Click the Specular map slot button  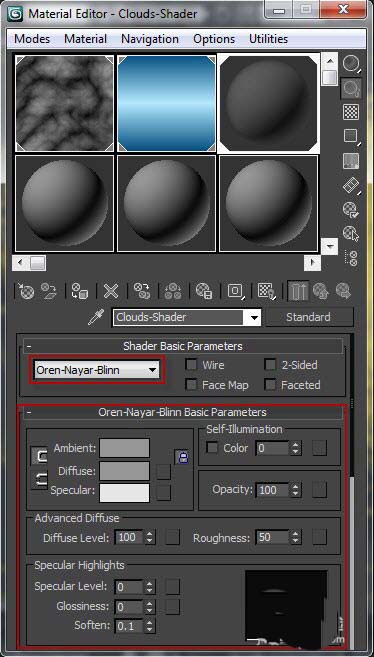coord(164,493)
